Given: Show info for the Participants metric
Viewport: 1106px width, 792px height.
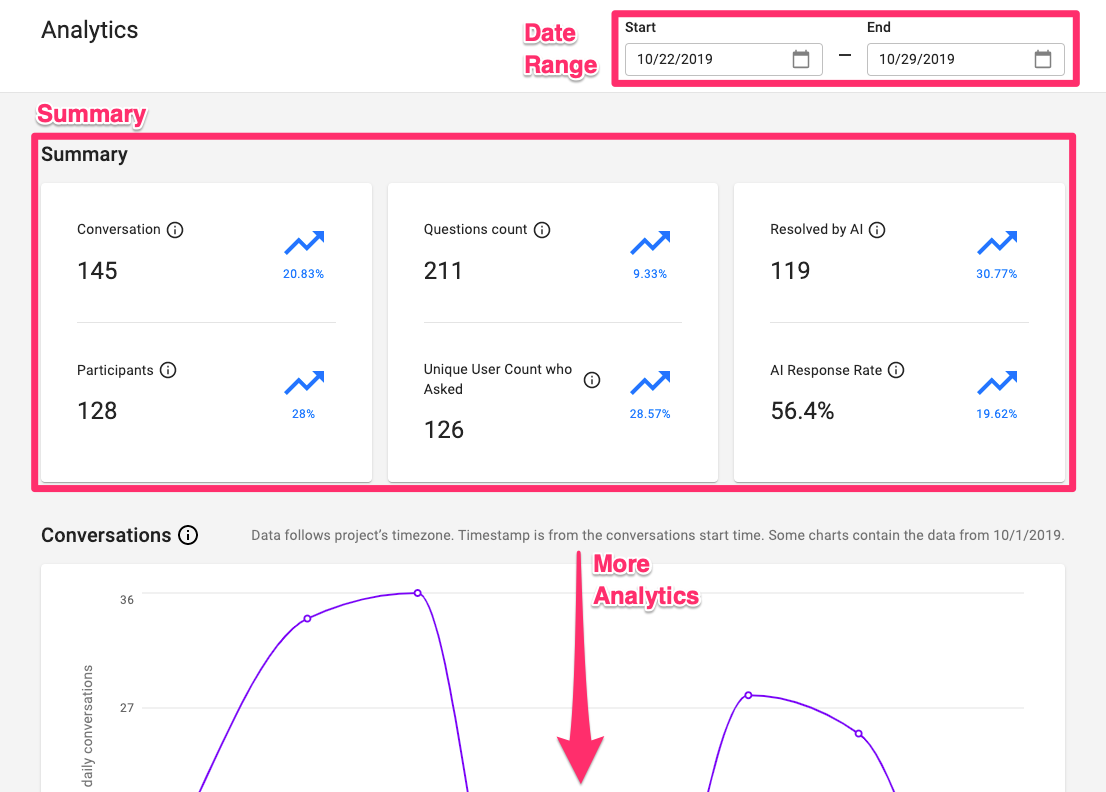Looking at the screenshot, I should (x=168, y=370).
